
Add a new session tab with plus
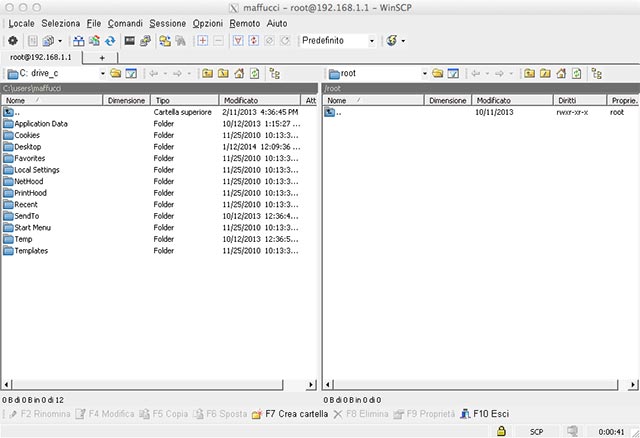pos(101,58)
